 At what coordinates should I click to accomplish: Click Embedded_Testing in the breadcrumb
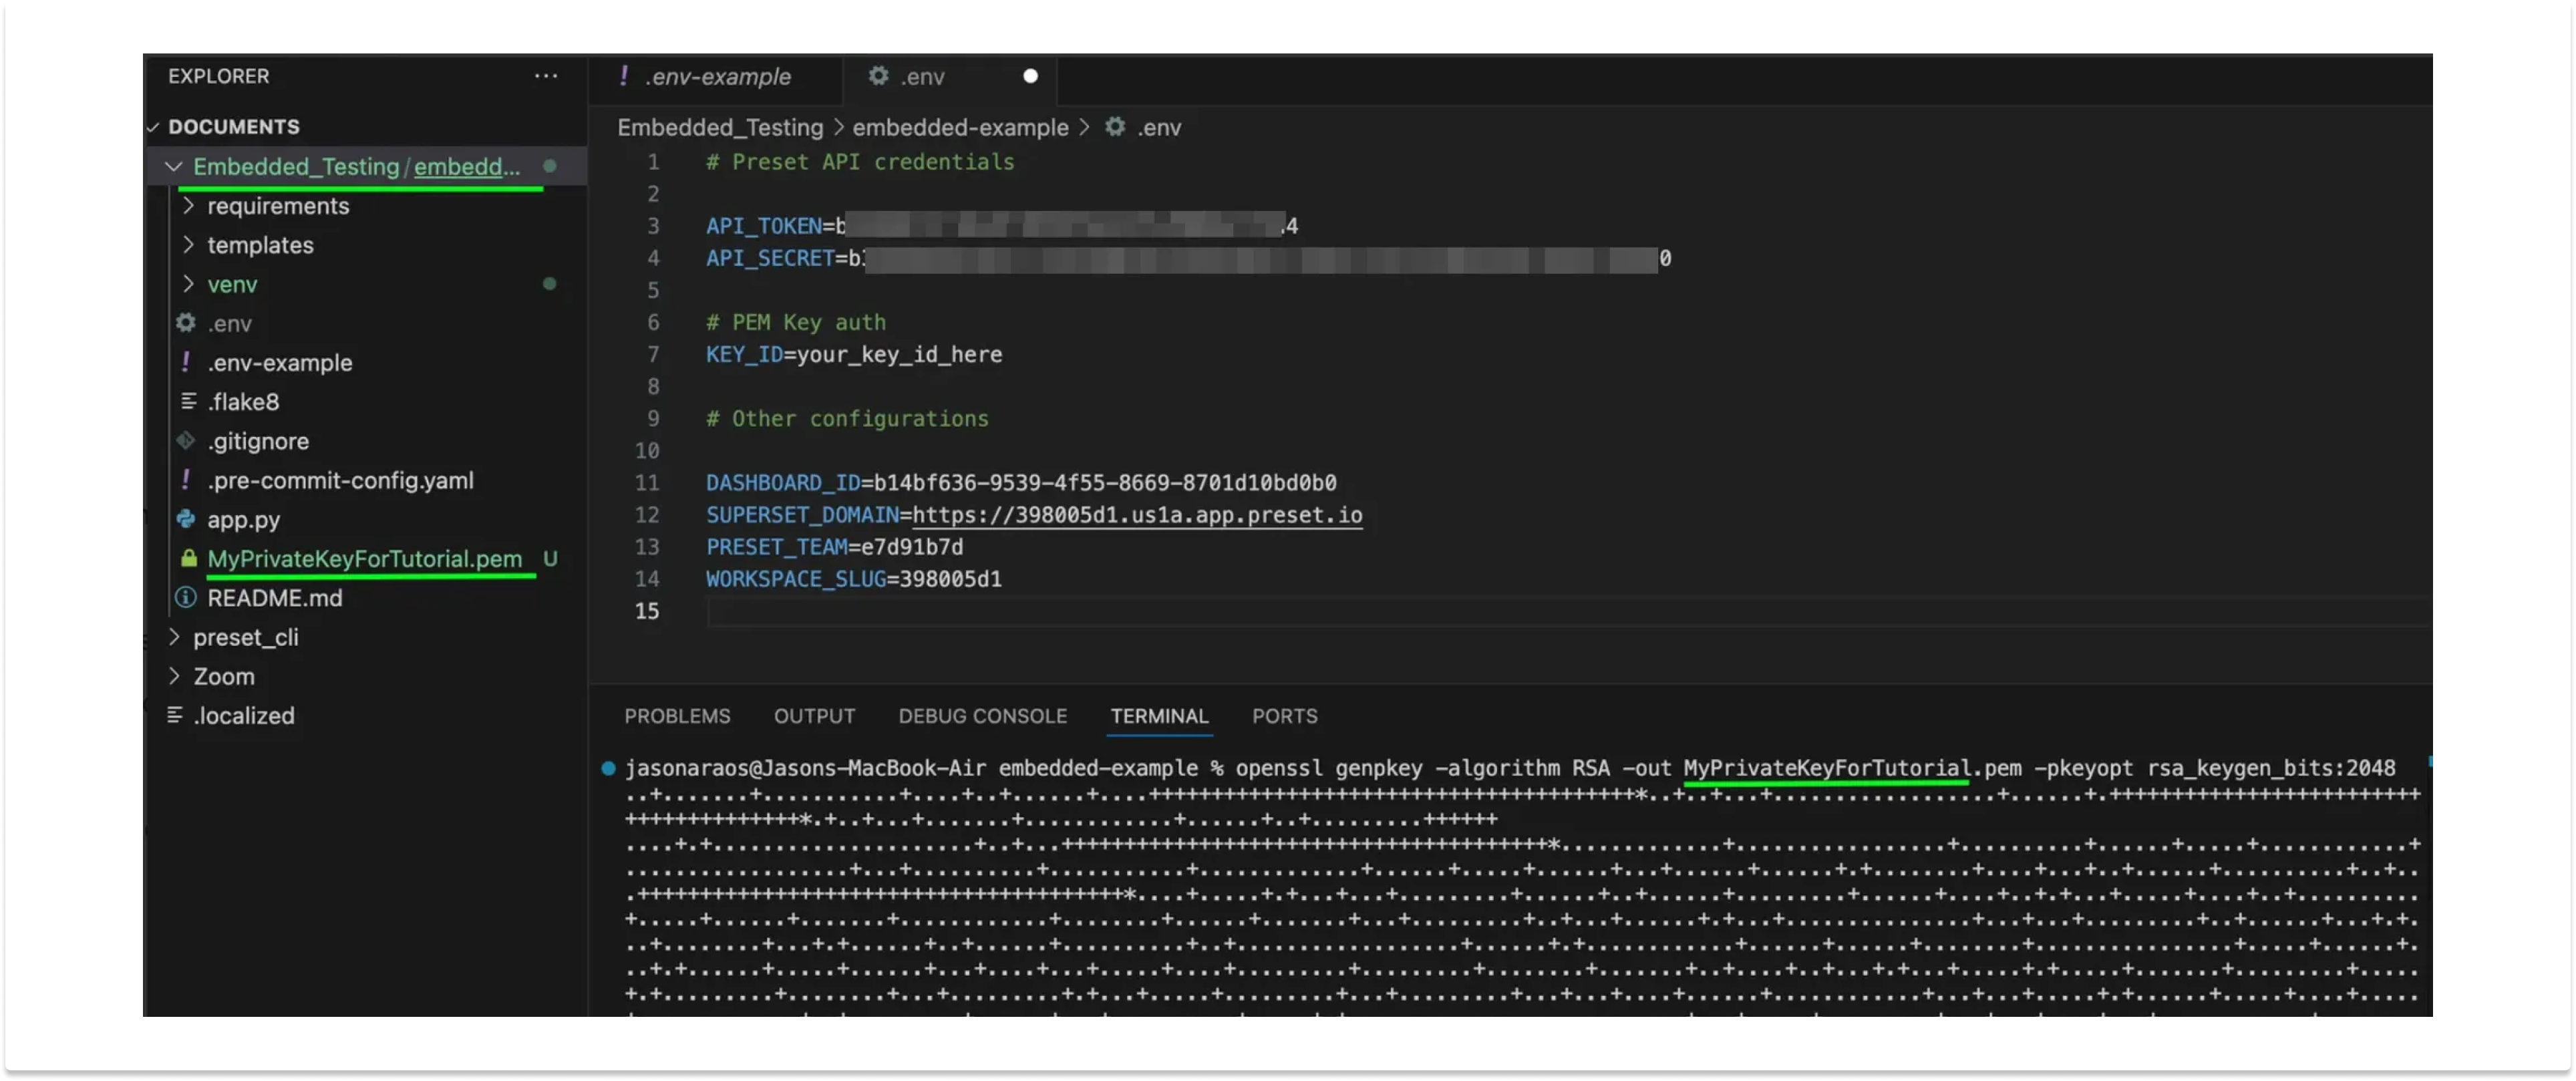(719, 127)
